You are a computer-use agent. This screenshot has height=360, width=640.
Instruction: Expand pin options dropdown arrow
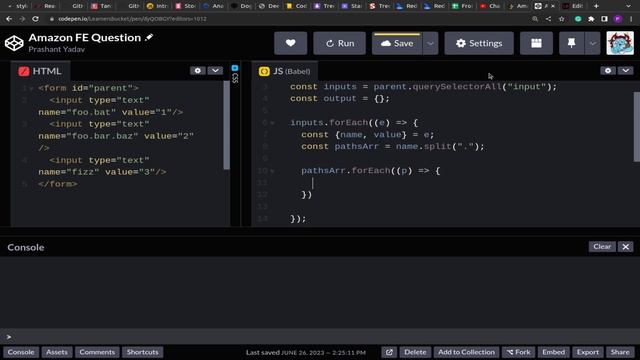click(593, 43)
